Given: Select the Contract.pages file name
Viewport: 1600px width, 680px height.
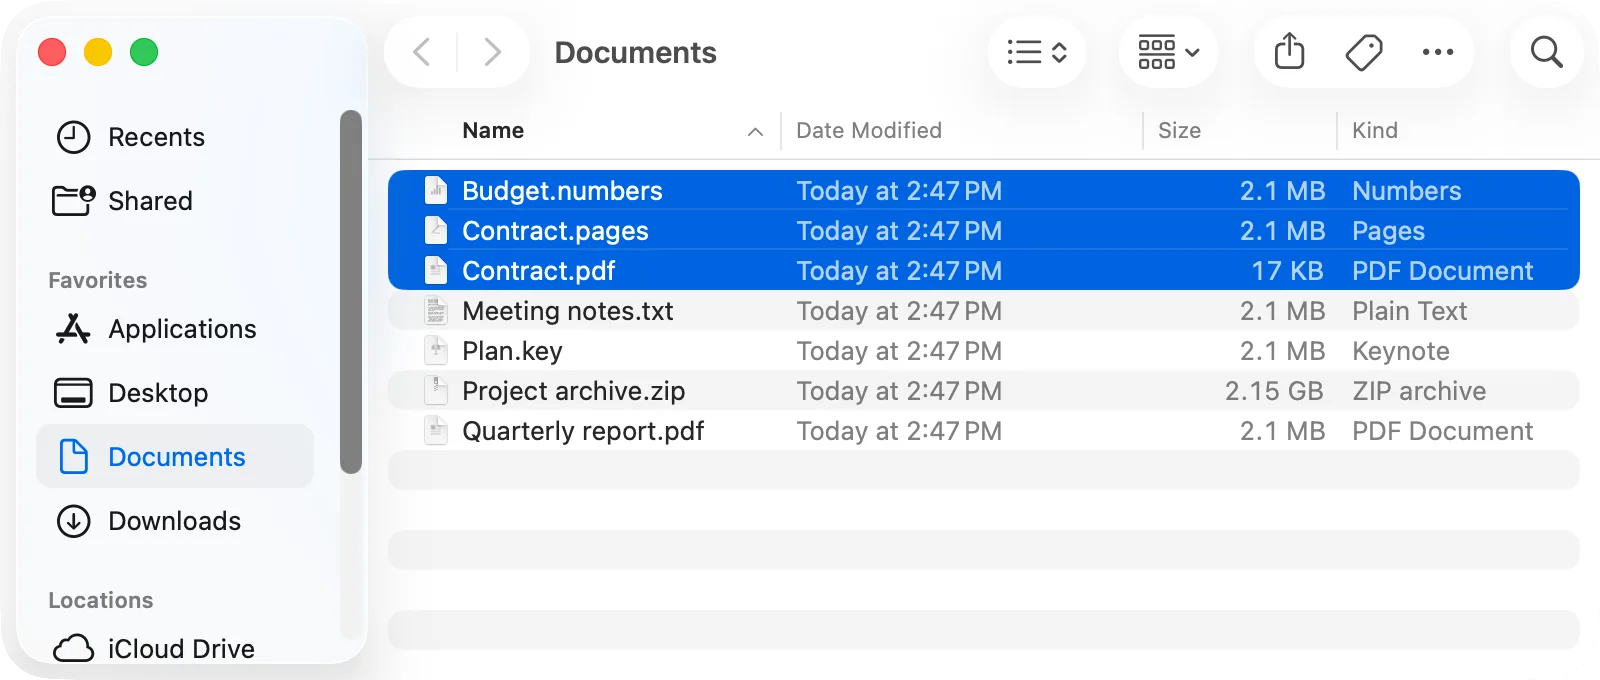Looking at the screenshot, I should tap(555, 231).
